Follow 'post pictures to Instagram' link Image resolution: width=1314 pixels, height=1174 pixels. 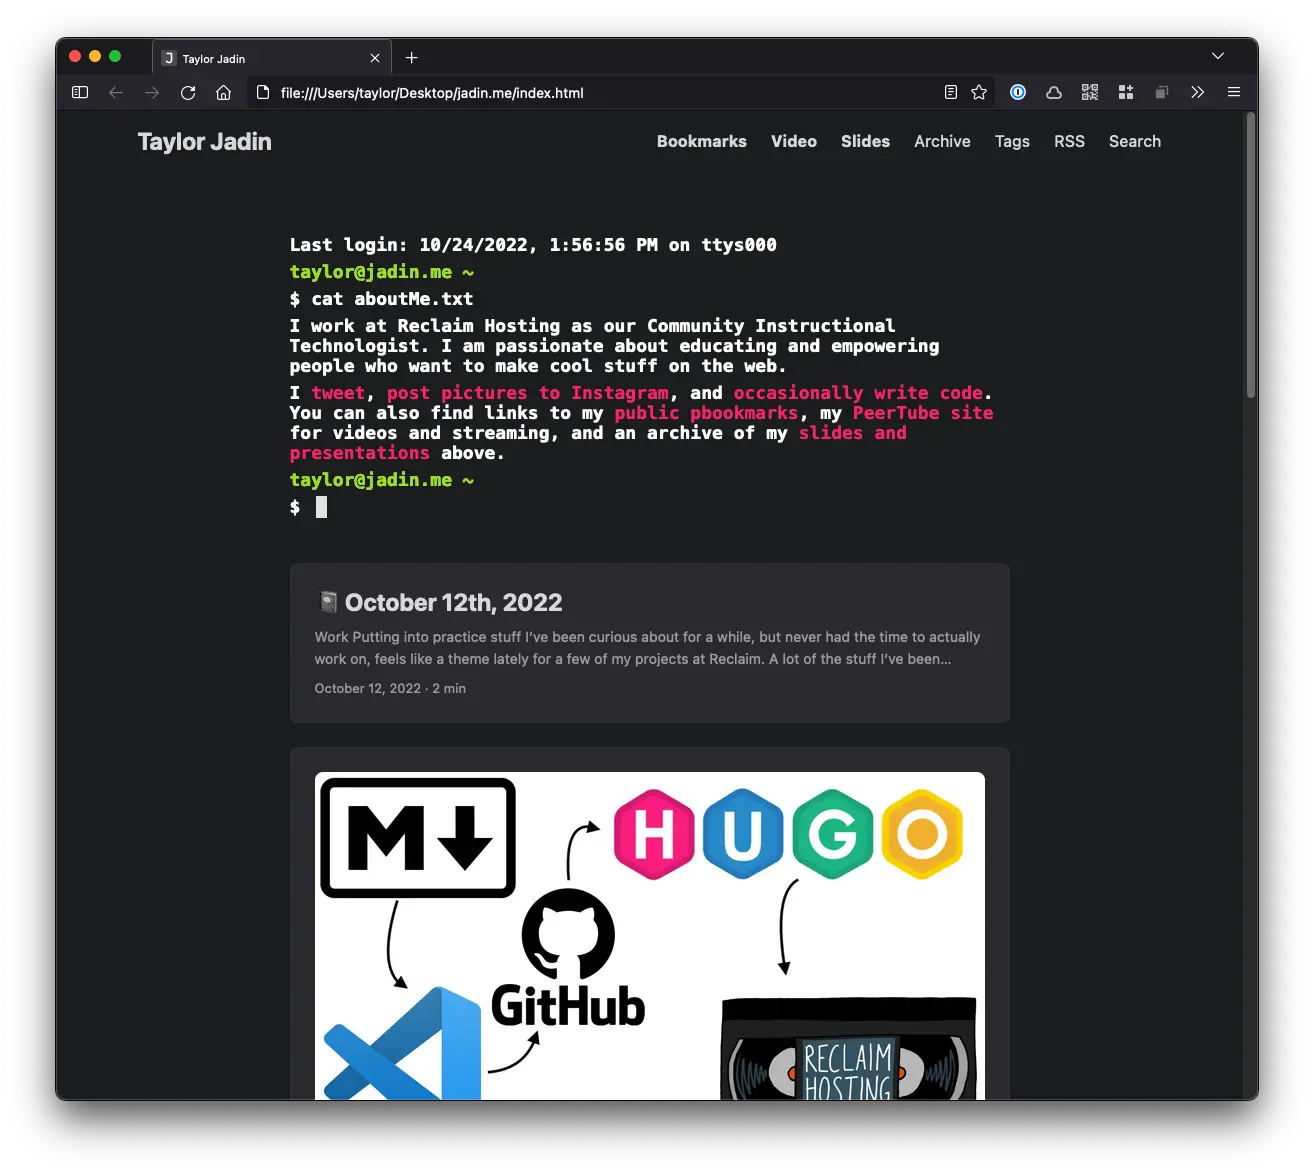[x=527, y=393]
